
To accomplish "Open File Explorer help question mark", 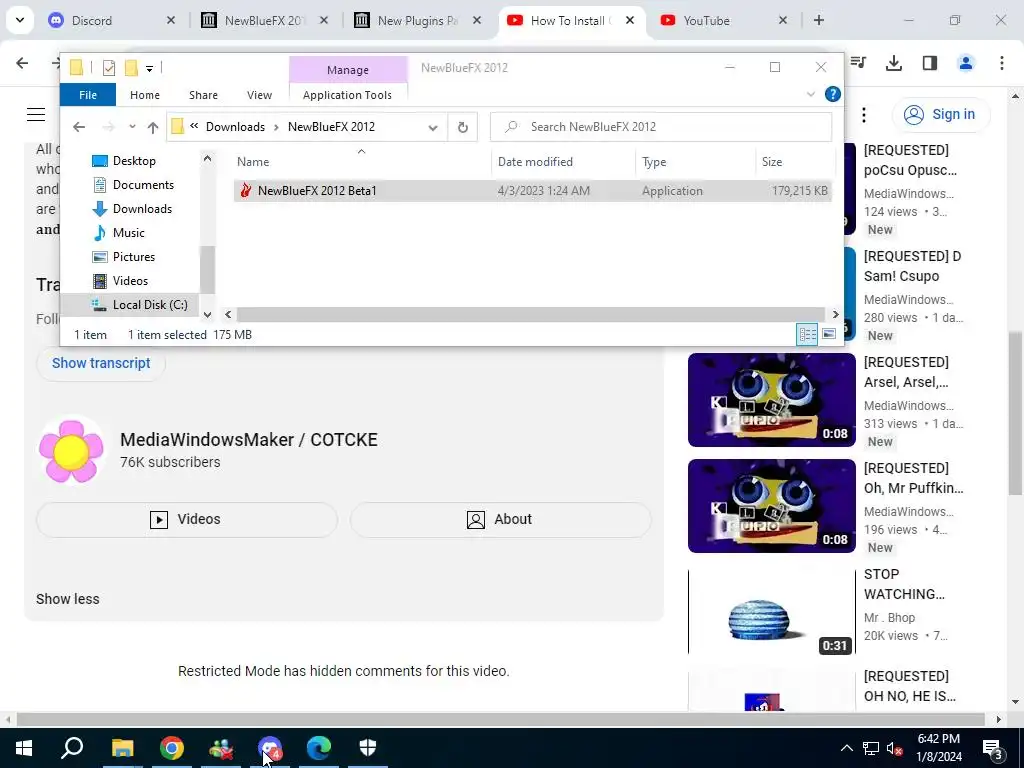I will click(833, 94).
